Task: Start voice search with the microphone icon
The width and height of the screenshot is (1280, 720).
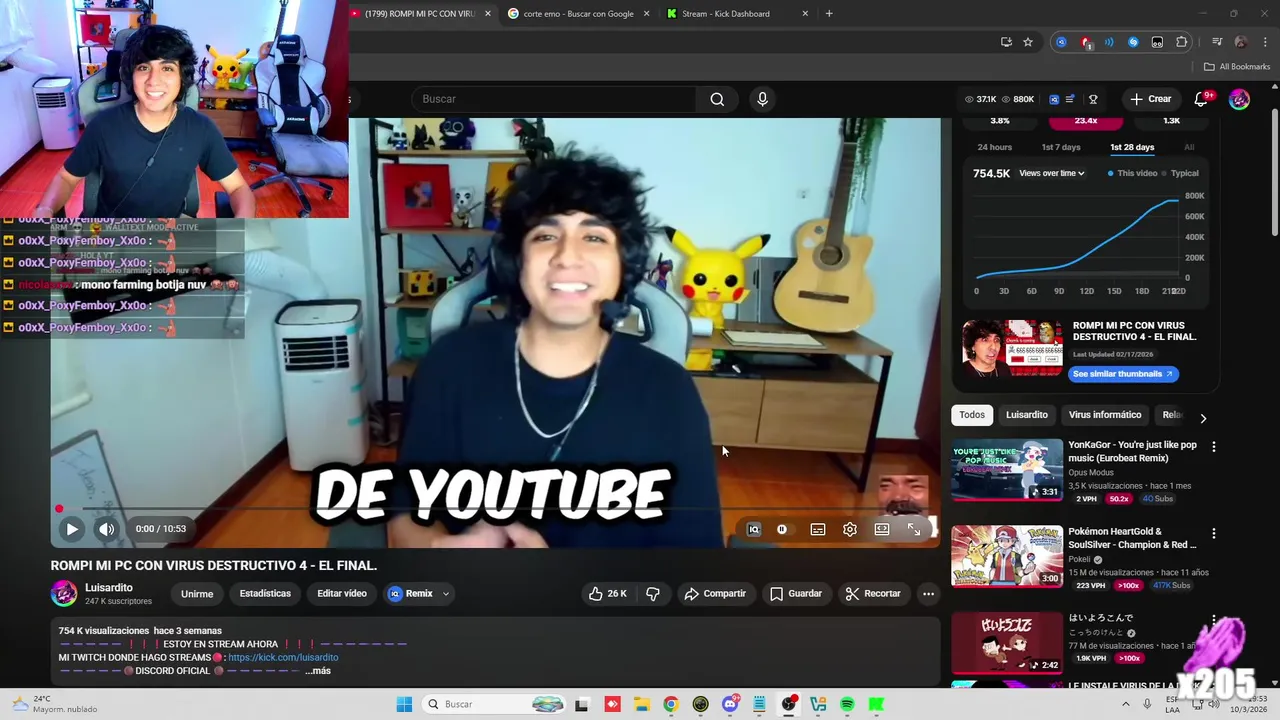Action: 762,99
